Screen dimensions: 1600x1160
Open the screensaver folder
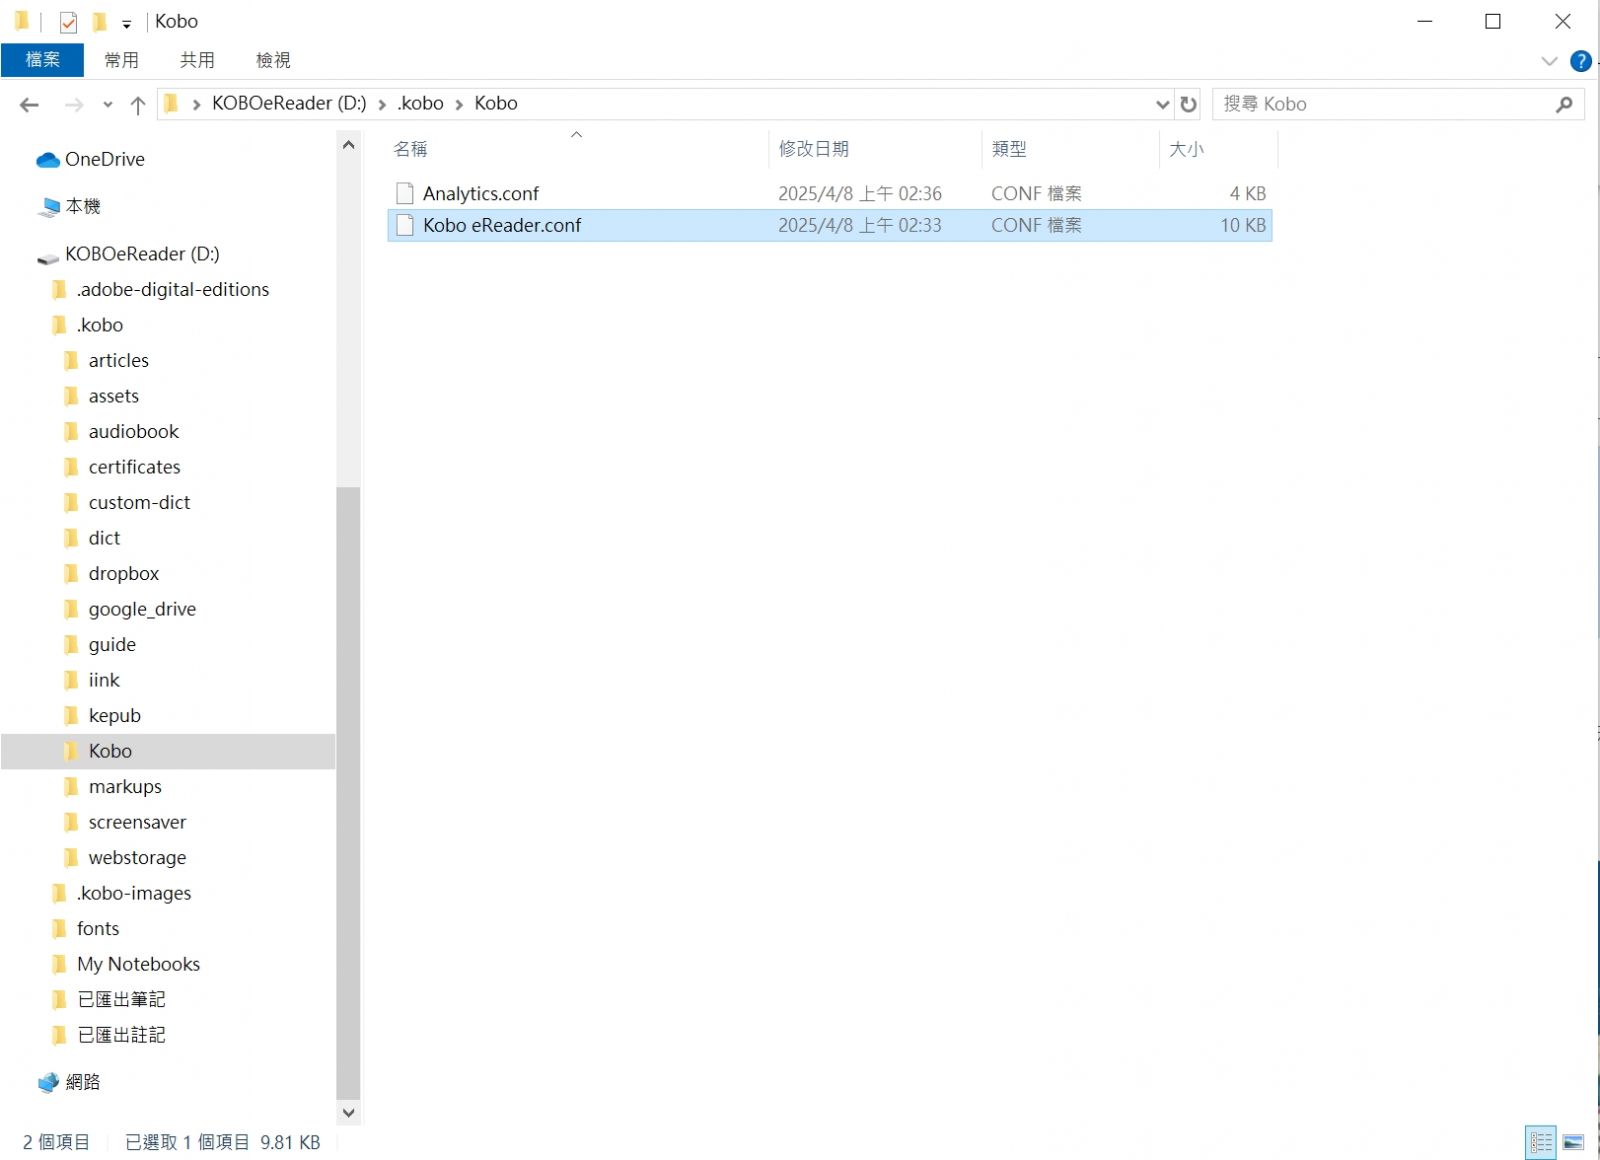(x=137, y=822)
